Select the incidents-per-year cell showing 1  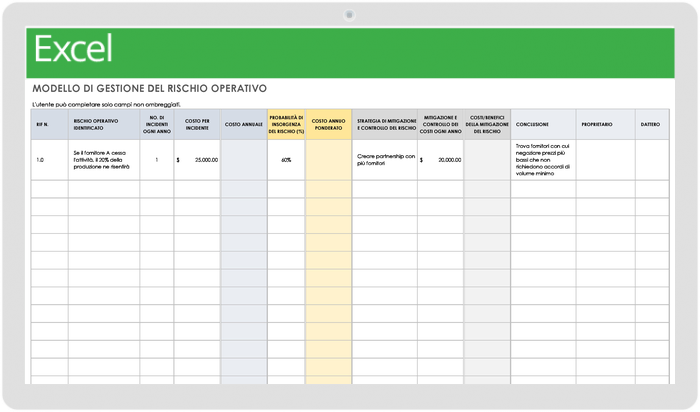(157, 160)
